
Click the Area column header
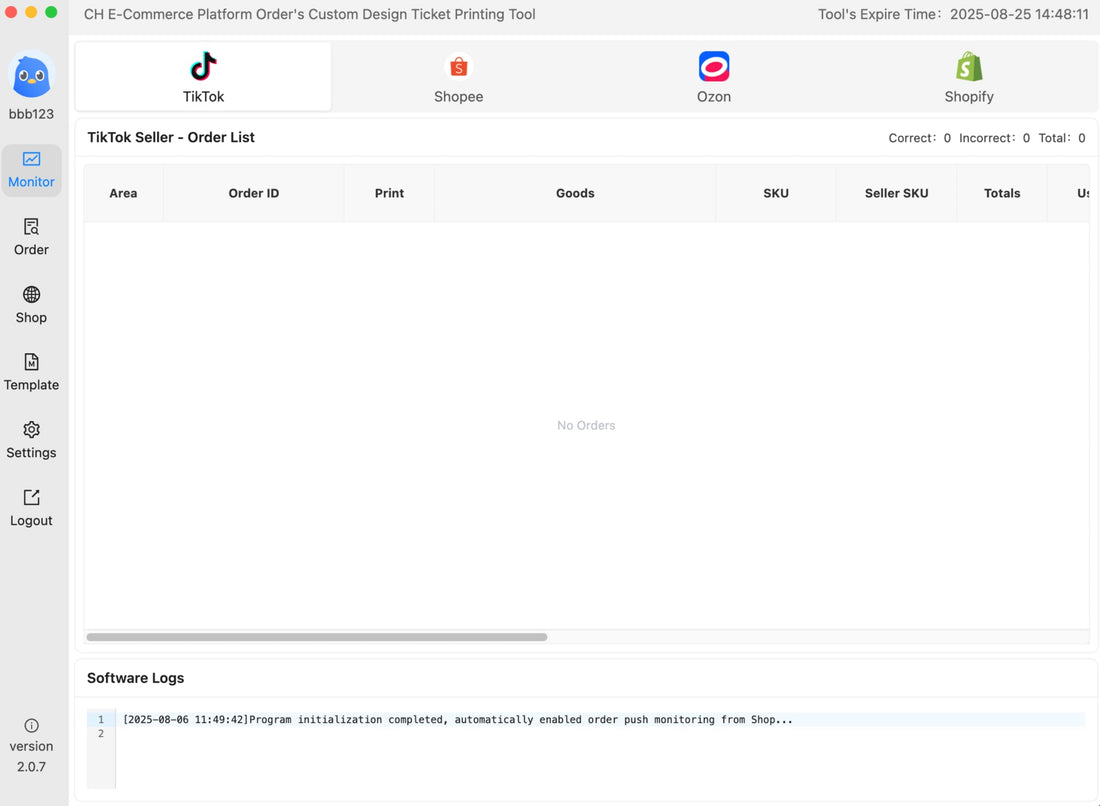(123, 193)
